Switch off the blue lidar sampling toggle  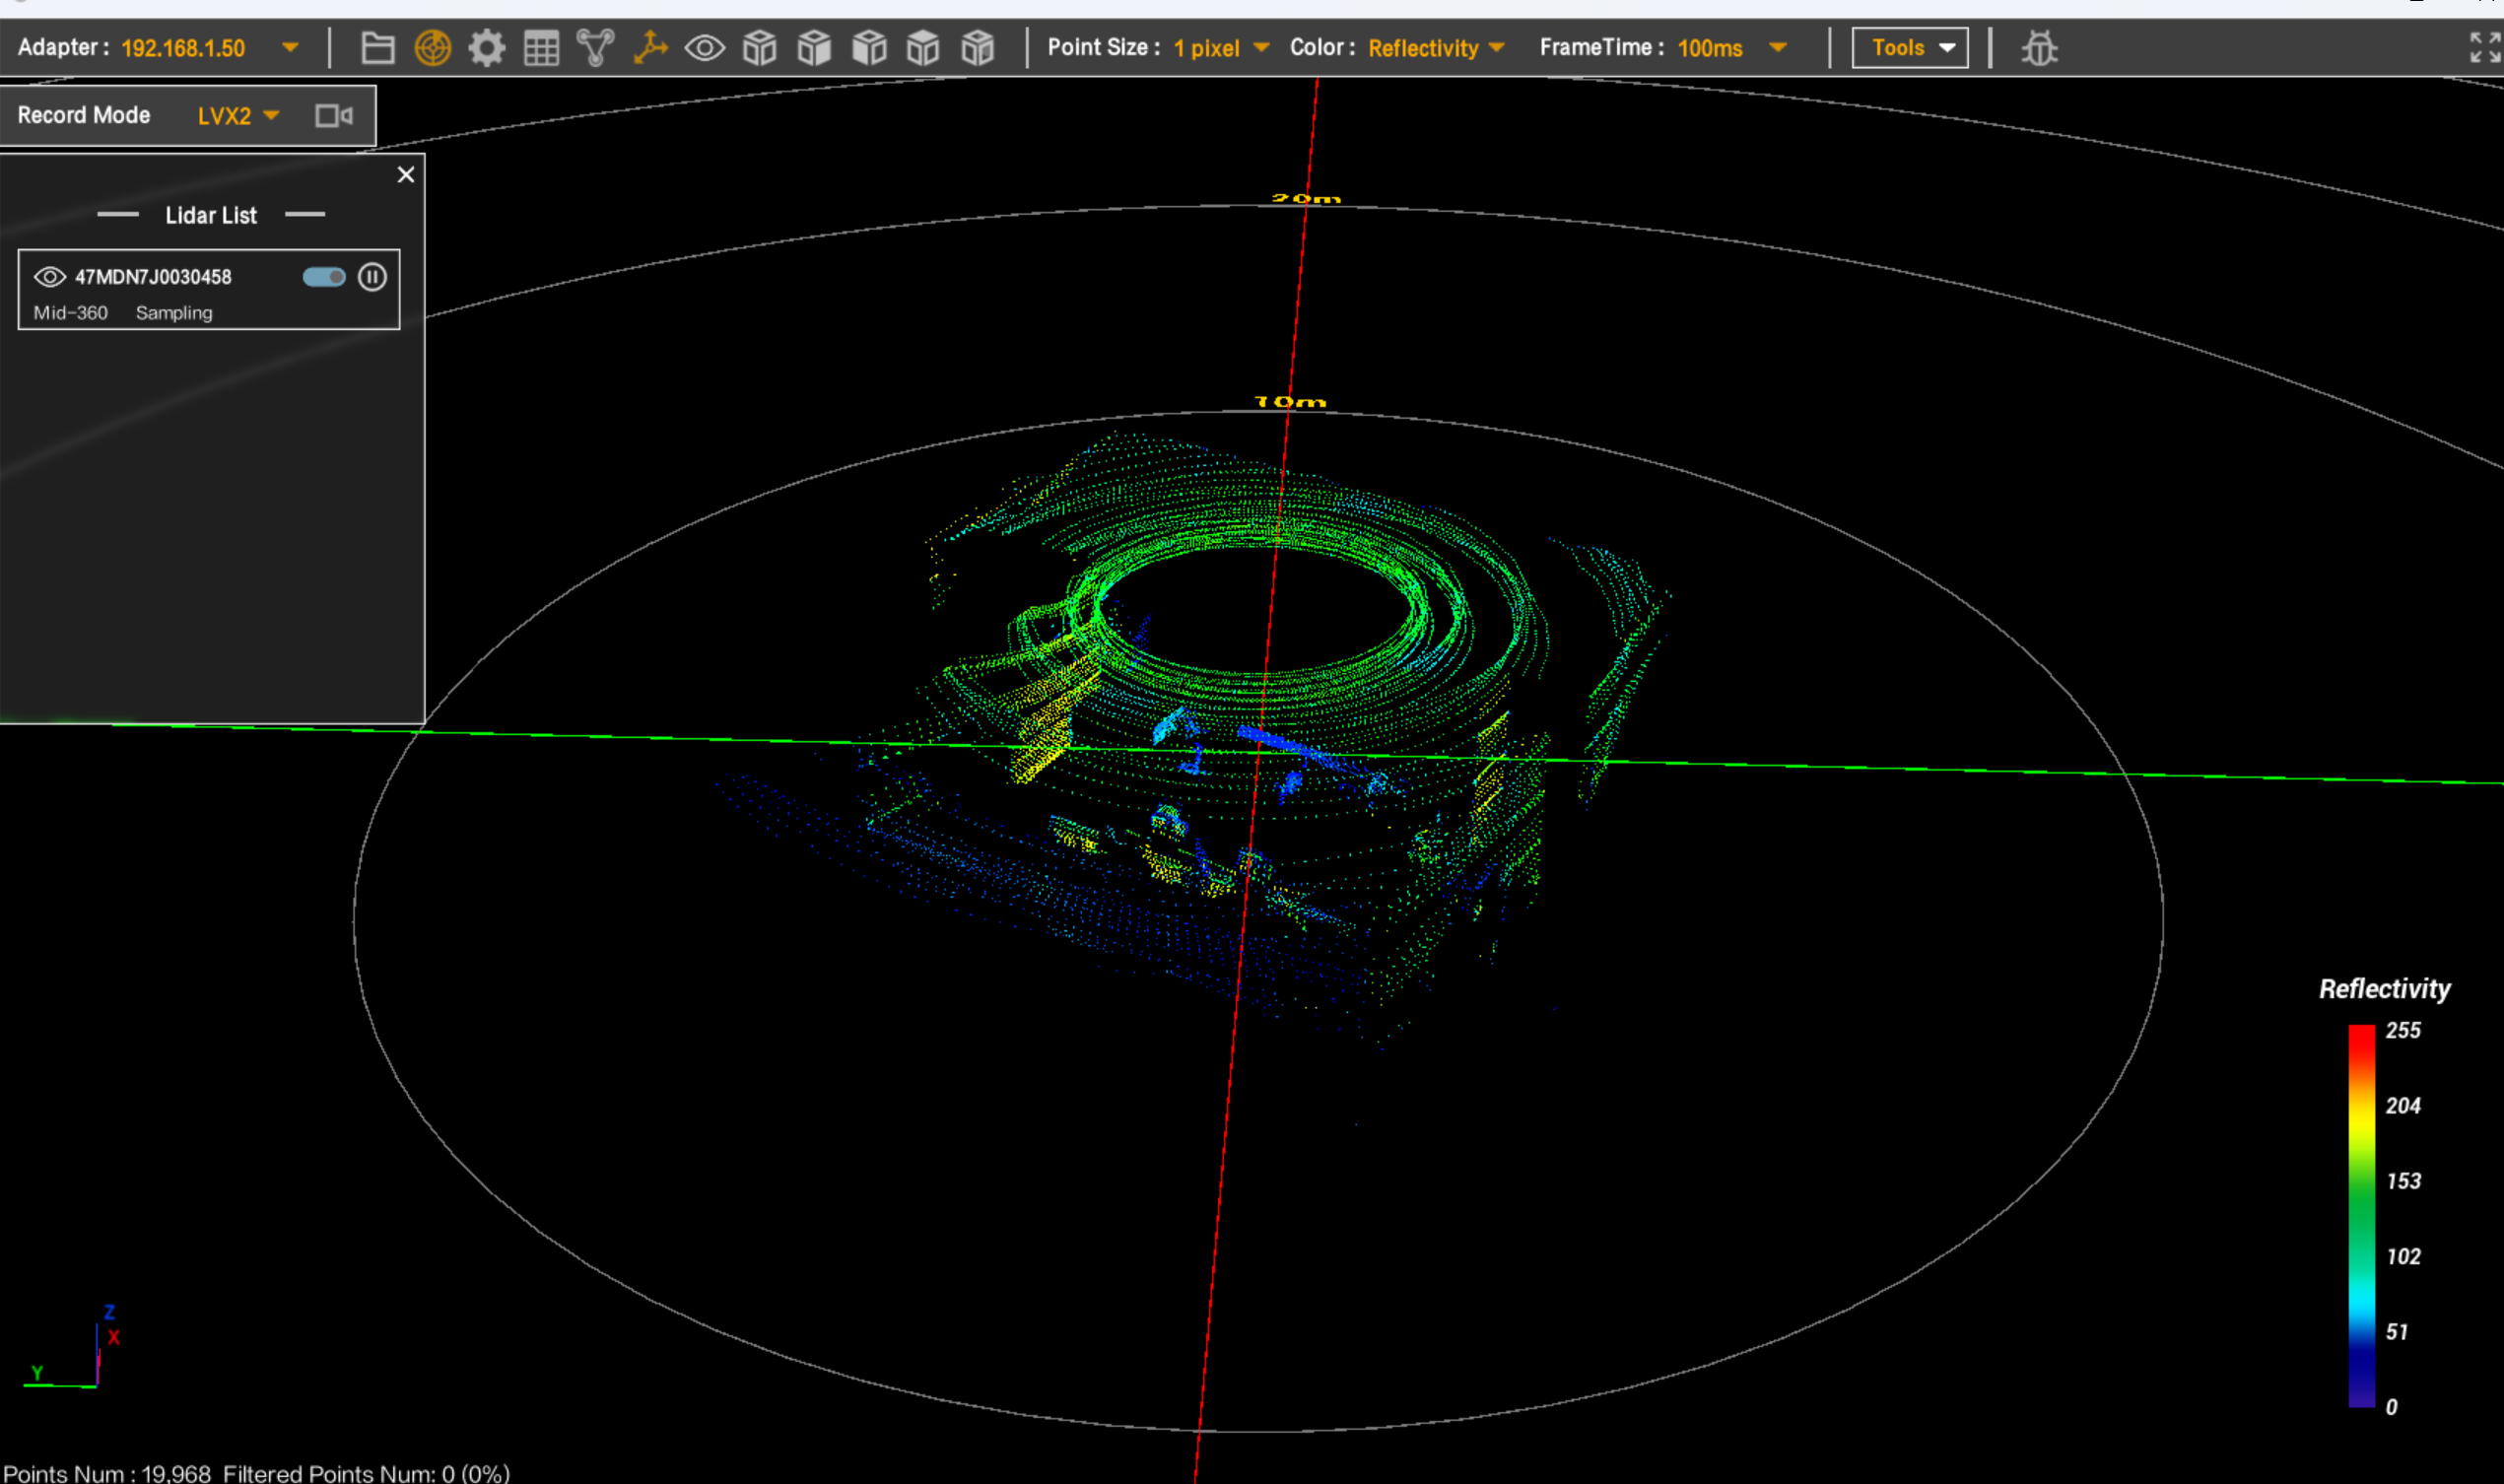pyautogui.click(x=324, y=277)
